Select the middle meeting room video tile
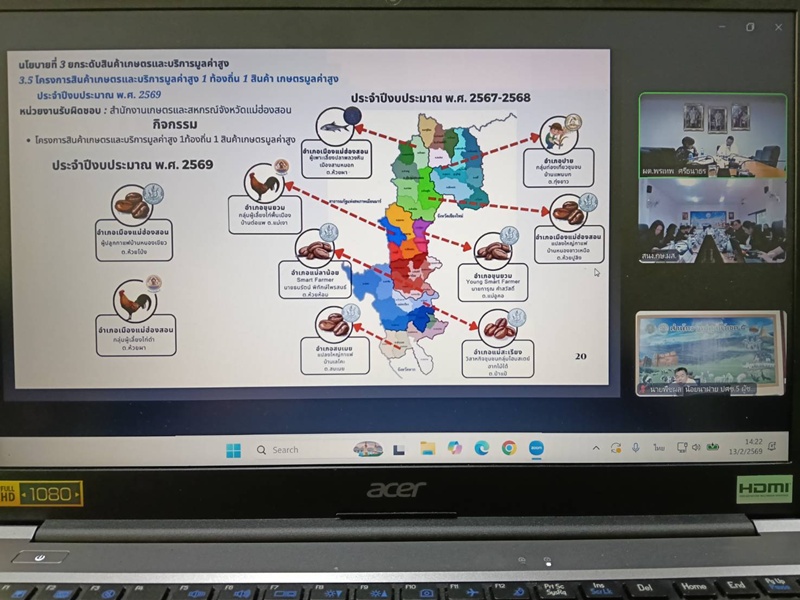 [711, 222]
